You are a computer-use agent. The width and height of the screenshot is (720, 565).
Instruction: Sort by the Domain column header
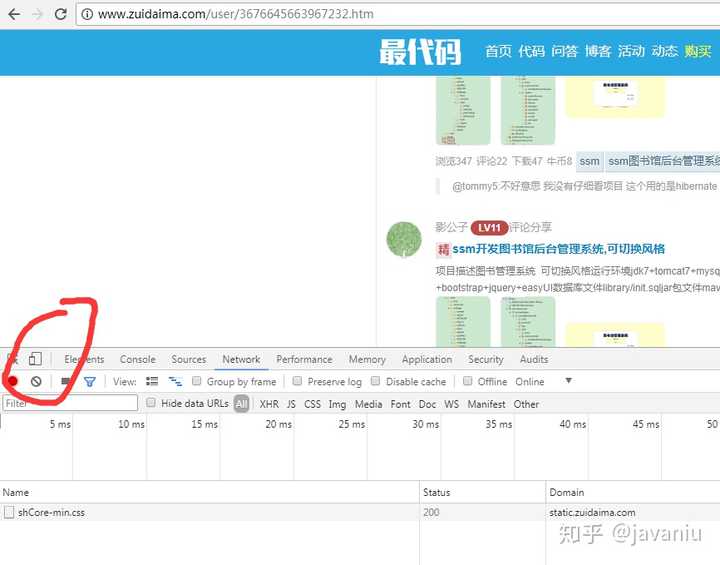(x=633, y=492)
